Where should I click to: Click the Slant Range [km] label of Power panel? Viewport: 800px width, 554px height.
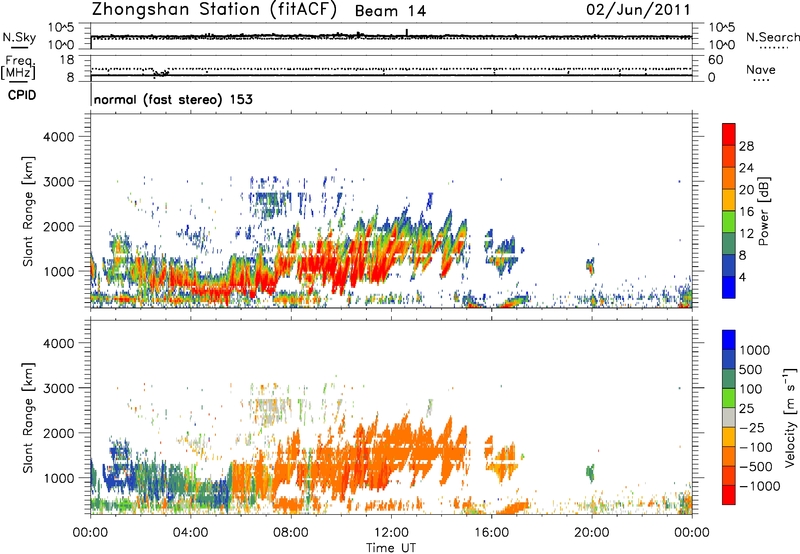[x=28, y=211]
